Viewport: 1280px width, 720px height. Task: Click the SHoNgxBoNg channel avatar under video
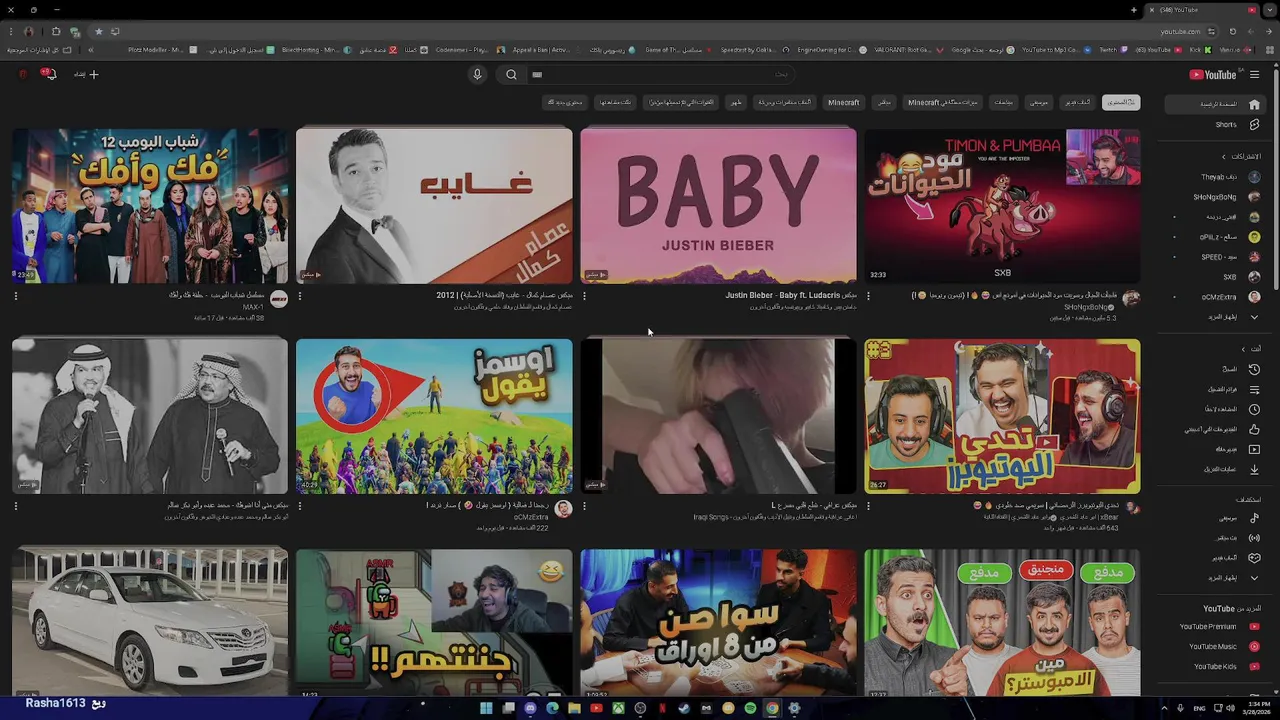tap(1131, 299)
